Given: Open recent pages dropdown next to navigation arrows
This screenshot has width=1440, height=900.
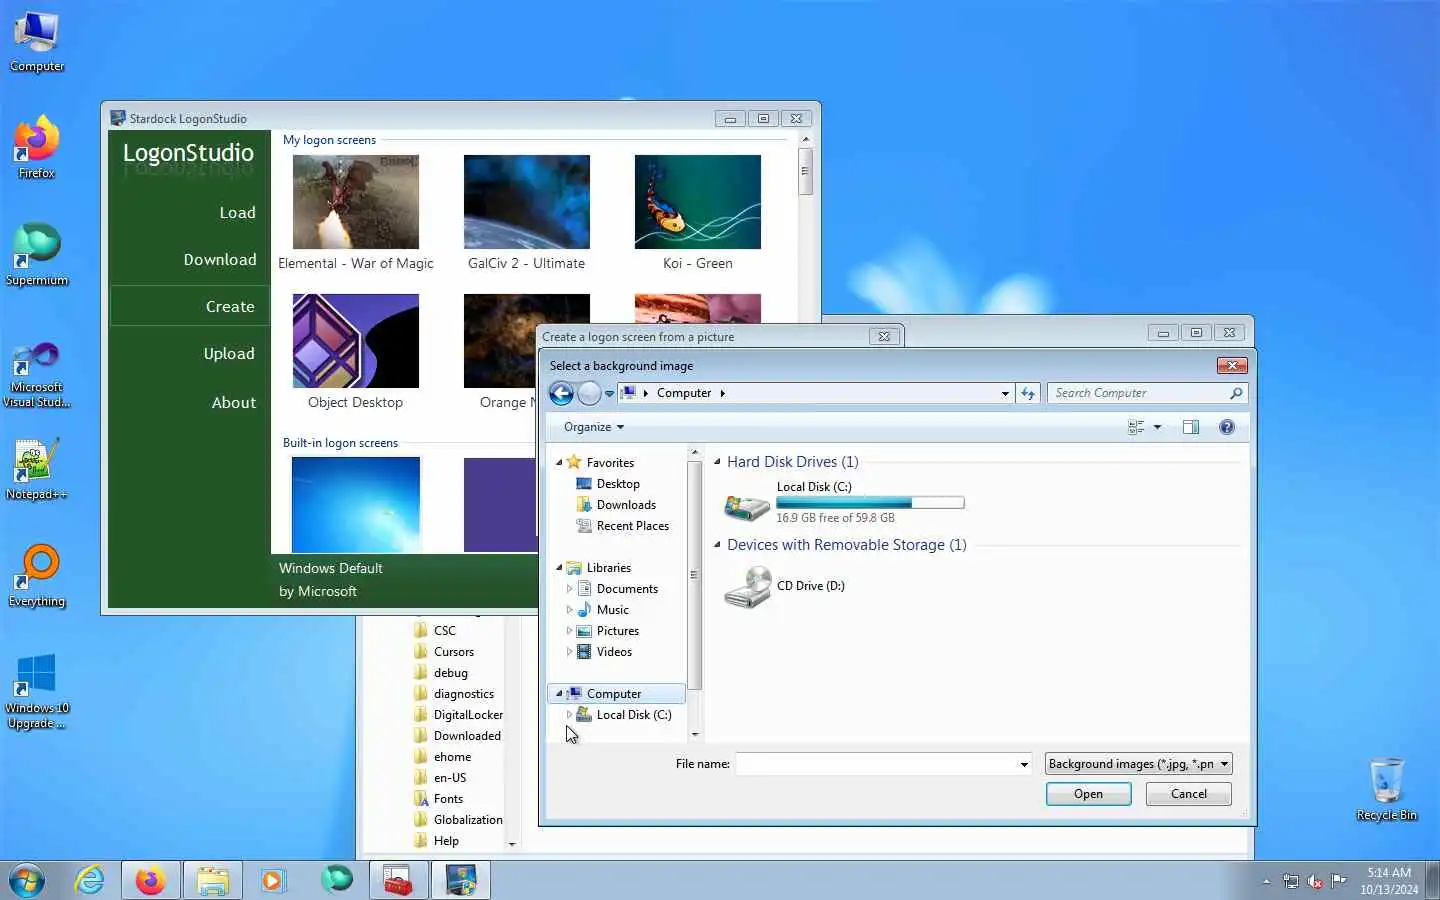Looking at the screenshot, I should point(609,394).
